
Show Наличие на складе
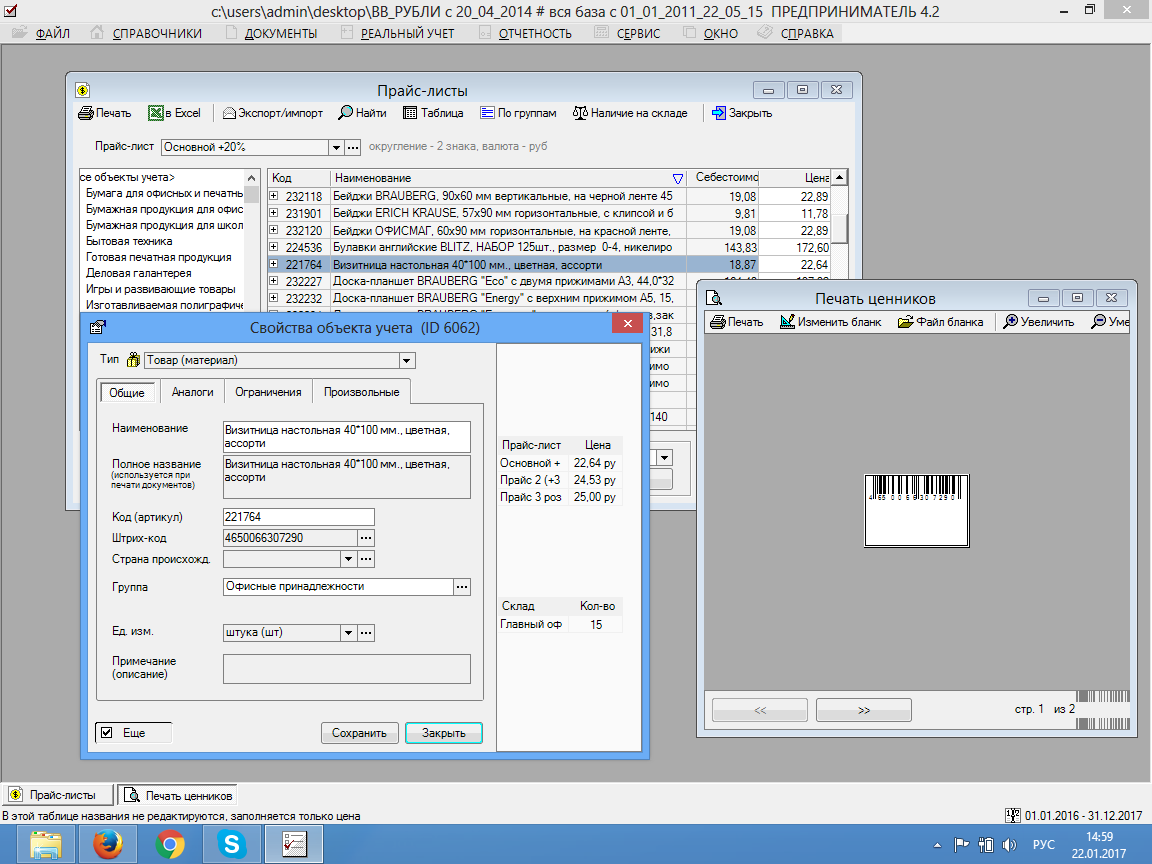click(630, 113)
